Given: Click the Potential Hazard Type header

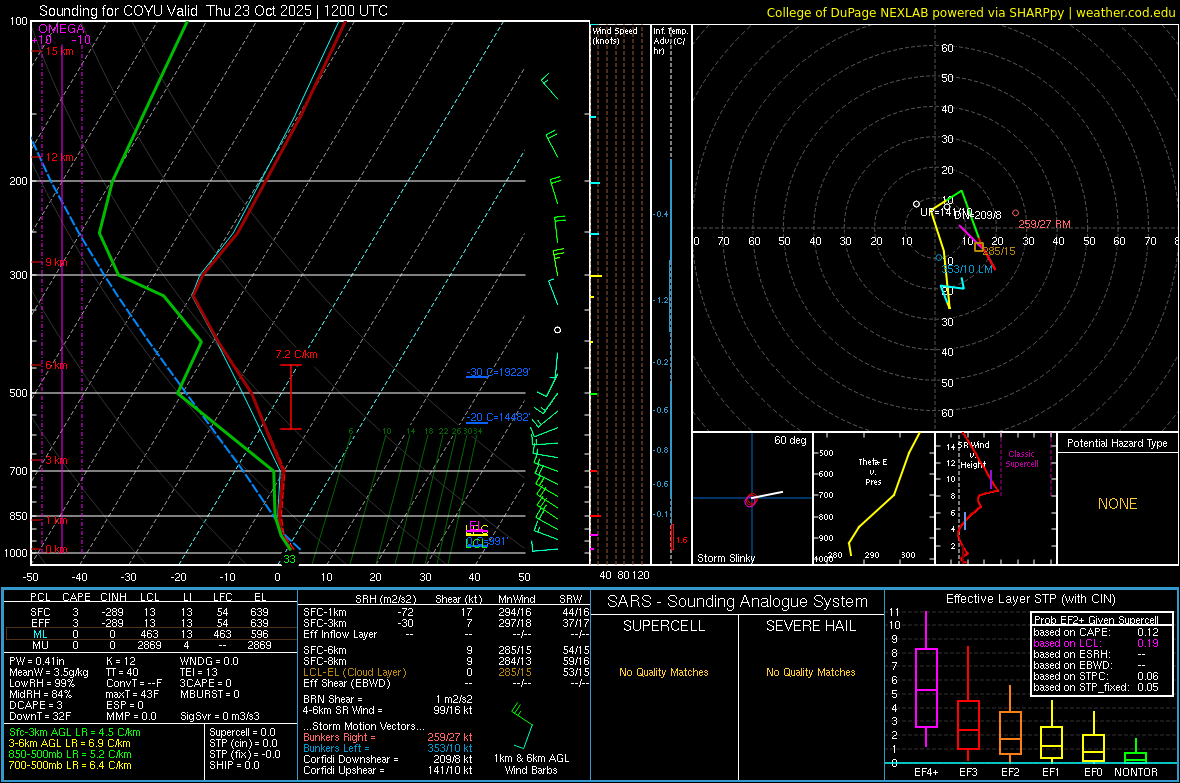Looking at the screenshot, I should [x=1117, y=443].
